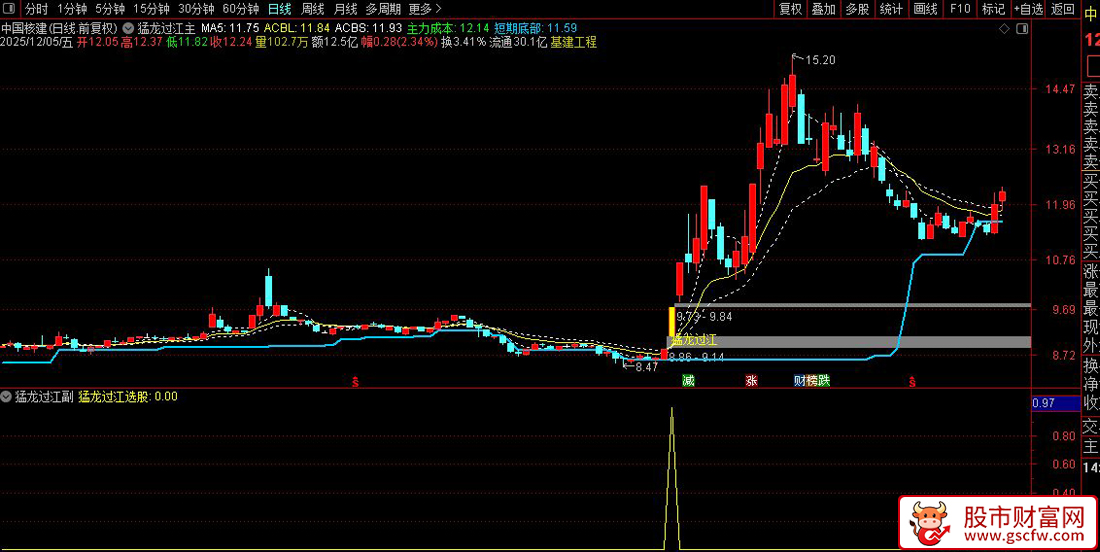
Task: Click the panel layout icon left of 分时
Action: (x=11, y=9)
